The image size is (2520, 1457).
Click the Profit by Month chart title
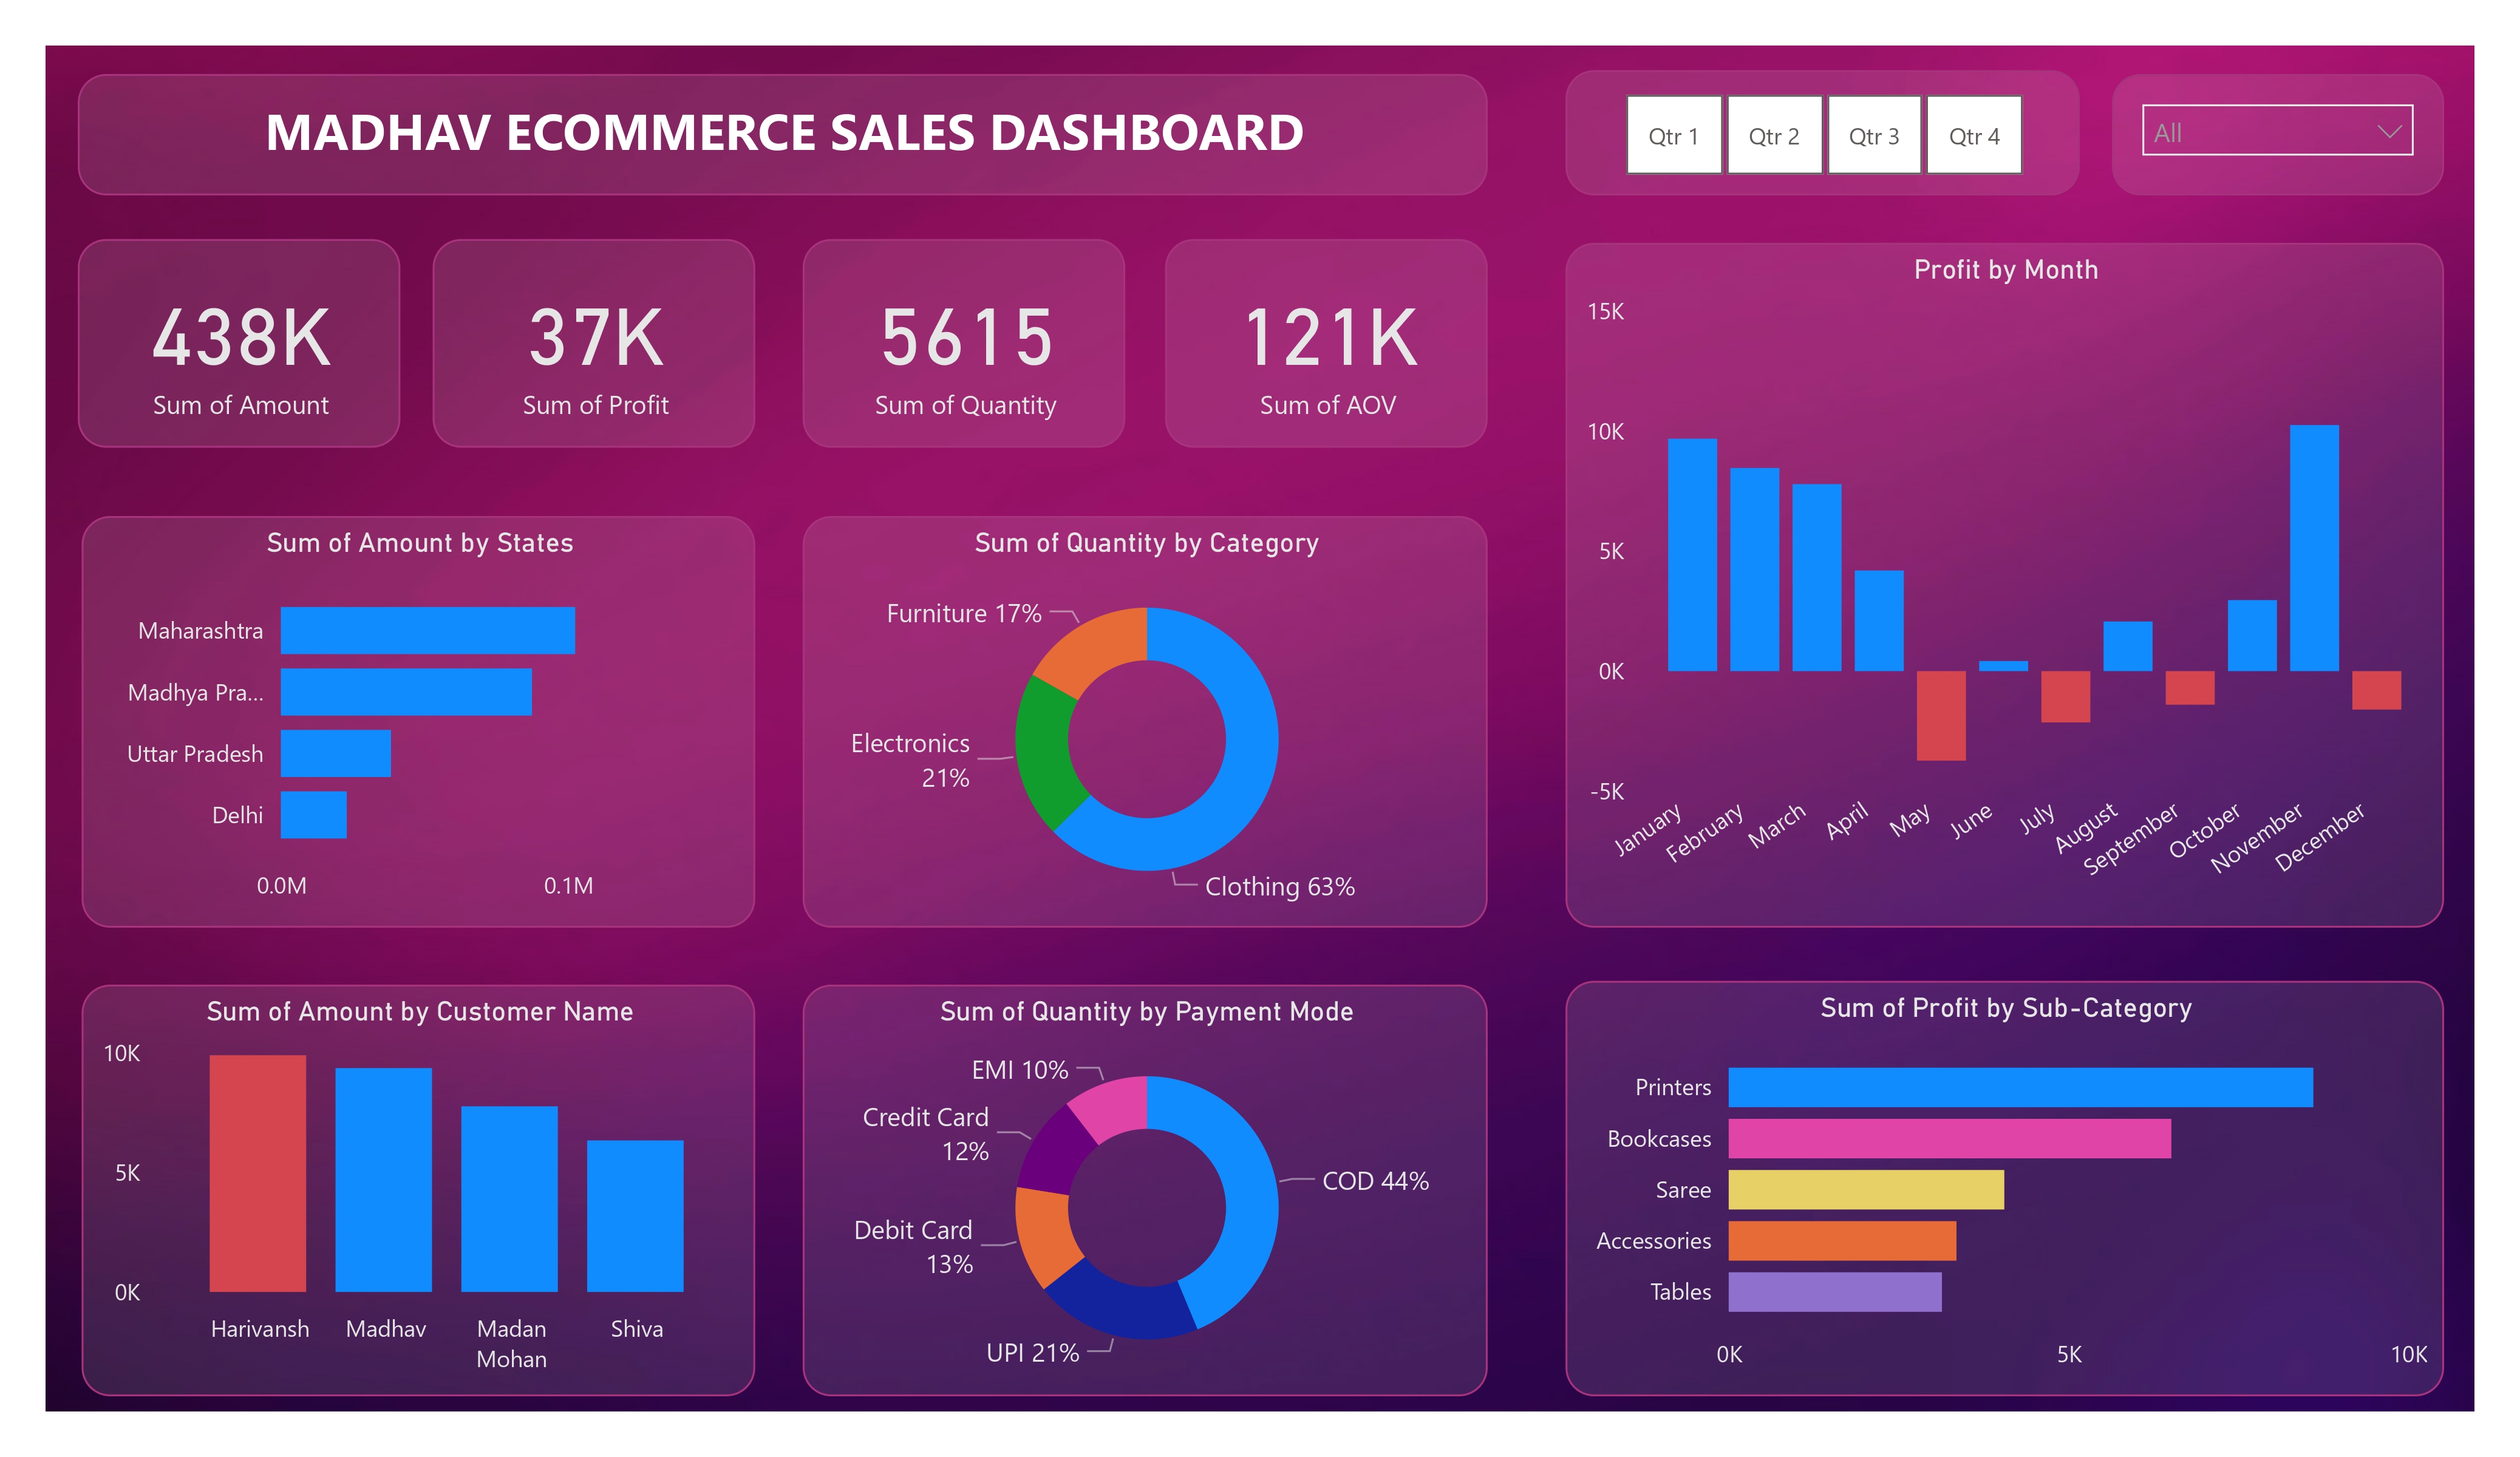click(x=2006, y=270)
